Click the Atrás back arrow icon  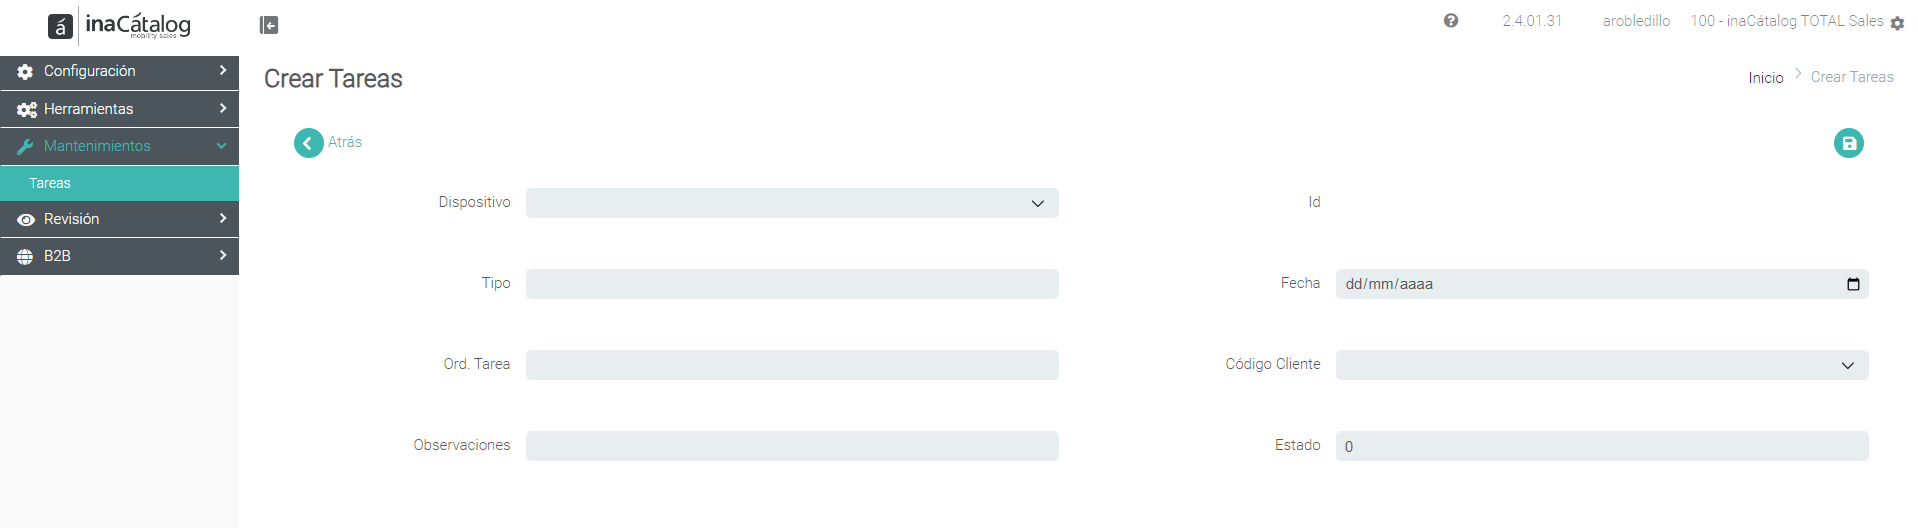(309, 143)
